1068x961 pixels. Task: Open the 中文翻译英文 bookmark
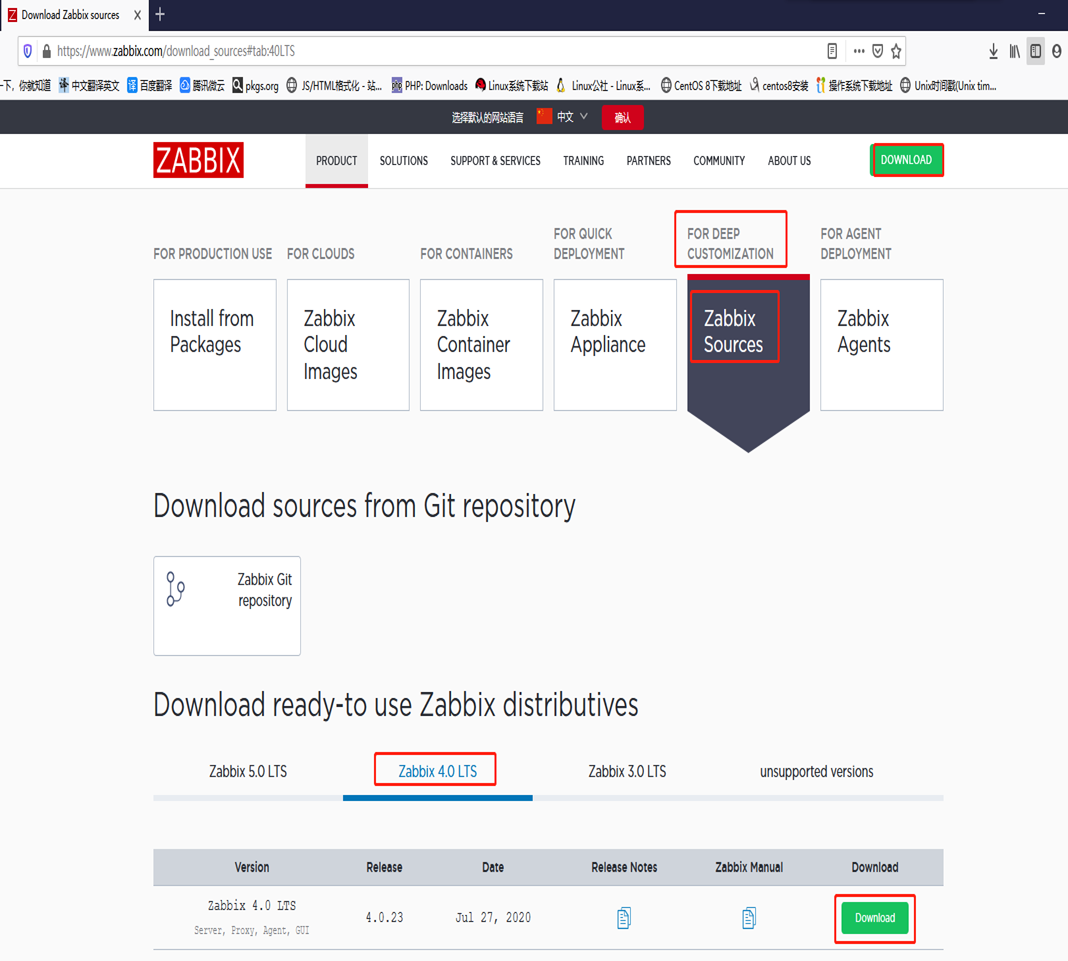click(89, 85)
